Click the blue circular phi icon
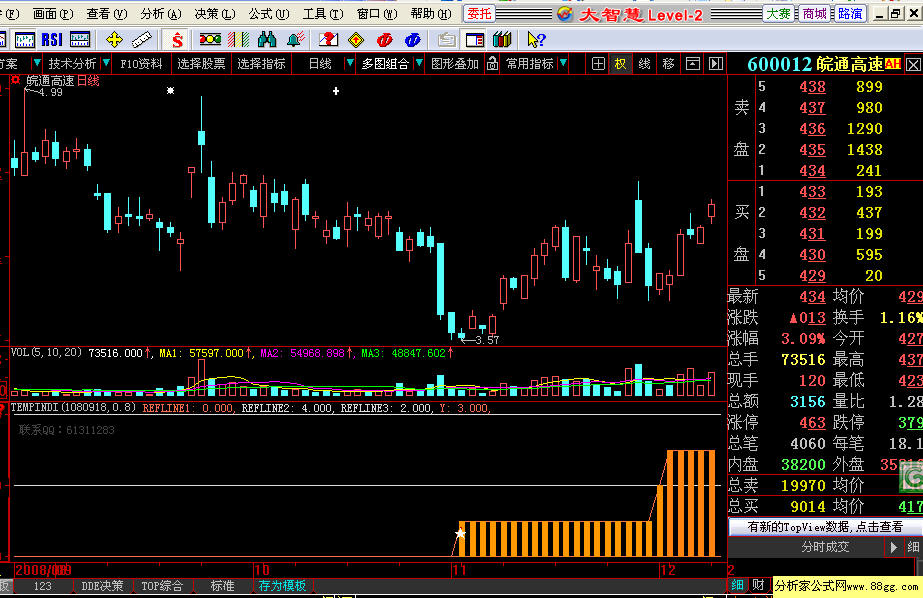This screenshot has height=598, width=923. pyautogui.click(x=413, y=39)
